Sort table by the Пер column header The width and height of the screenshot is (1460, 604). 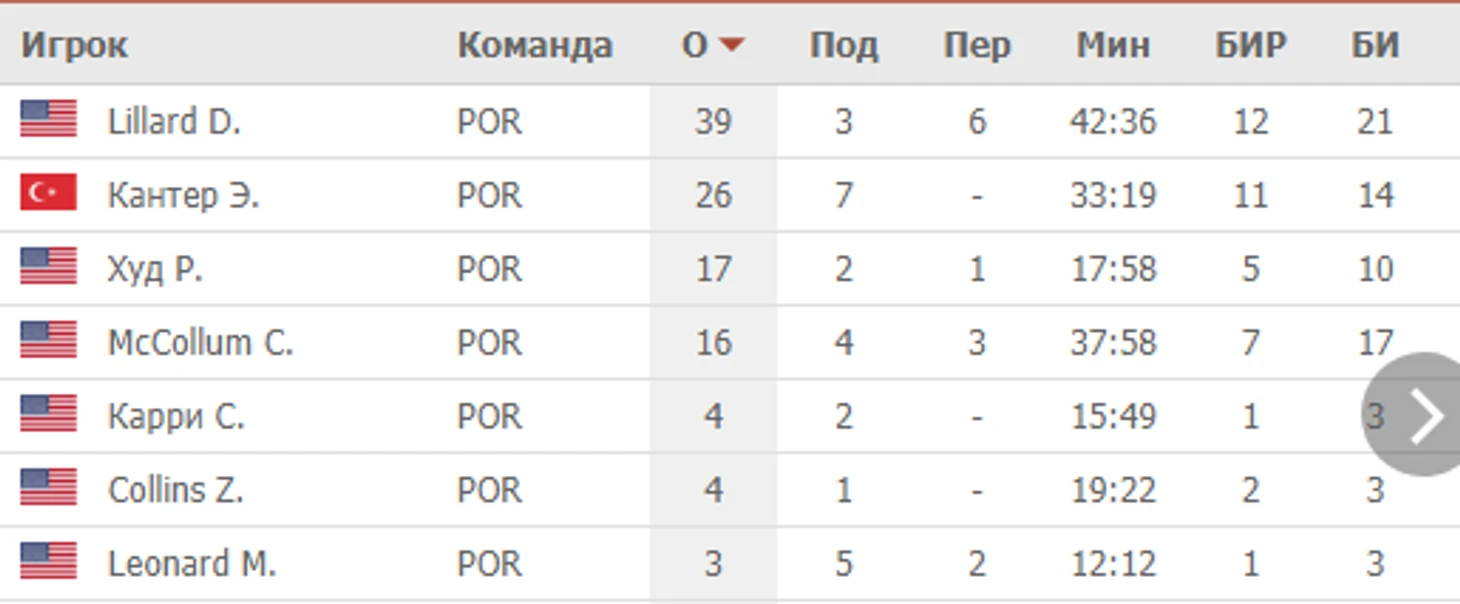976,46
